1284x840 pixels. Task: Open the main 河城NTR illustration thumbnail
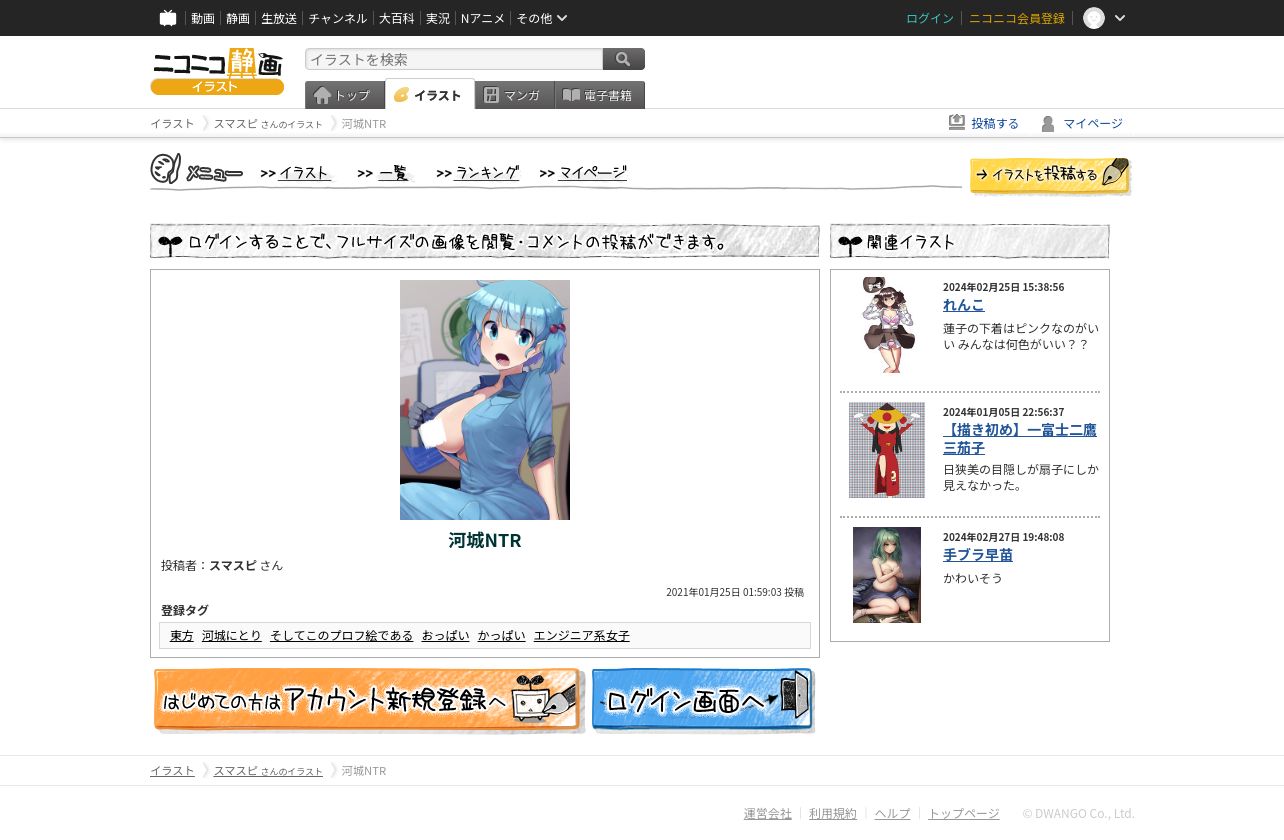click(x=485, y=400)
